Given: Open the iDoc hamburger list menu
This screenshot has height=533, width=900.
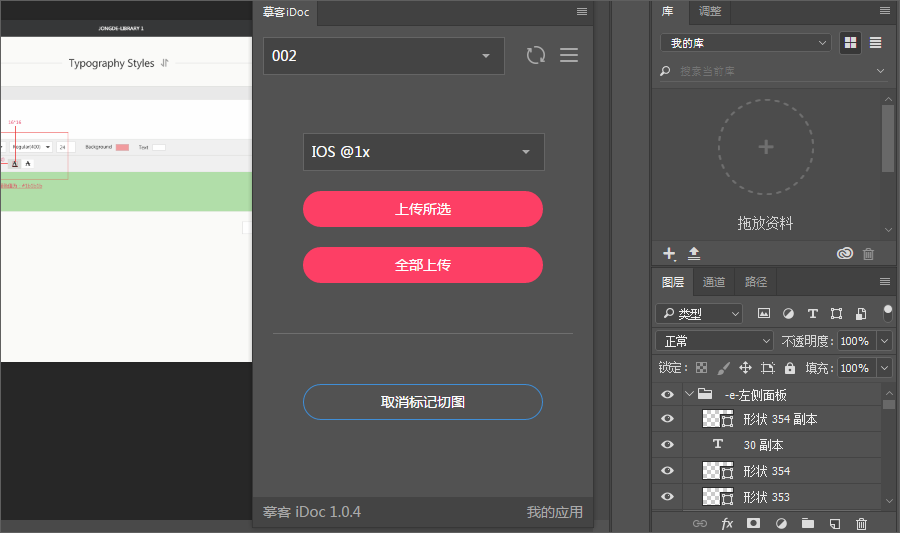Looking at the screenshot, I should pos(569,55).
